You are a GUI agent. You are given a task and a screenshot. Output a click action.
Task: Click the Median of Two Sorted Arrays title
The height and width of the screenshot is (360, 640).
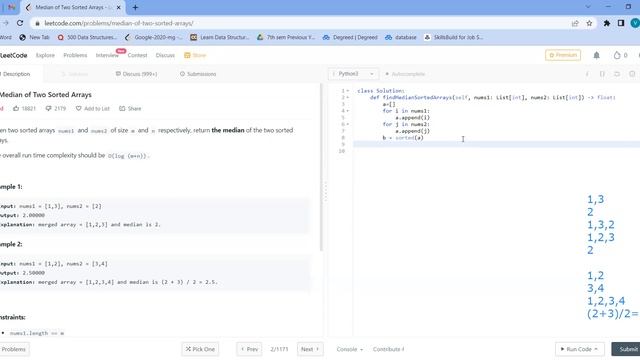point(46,95)
